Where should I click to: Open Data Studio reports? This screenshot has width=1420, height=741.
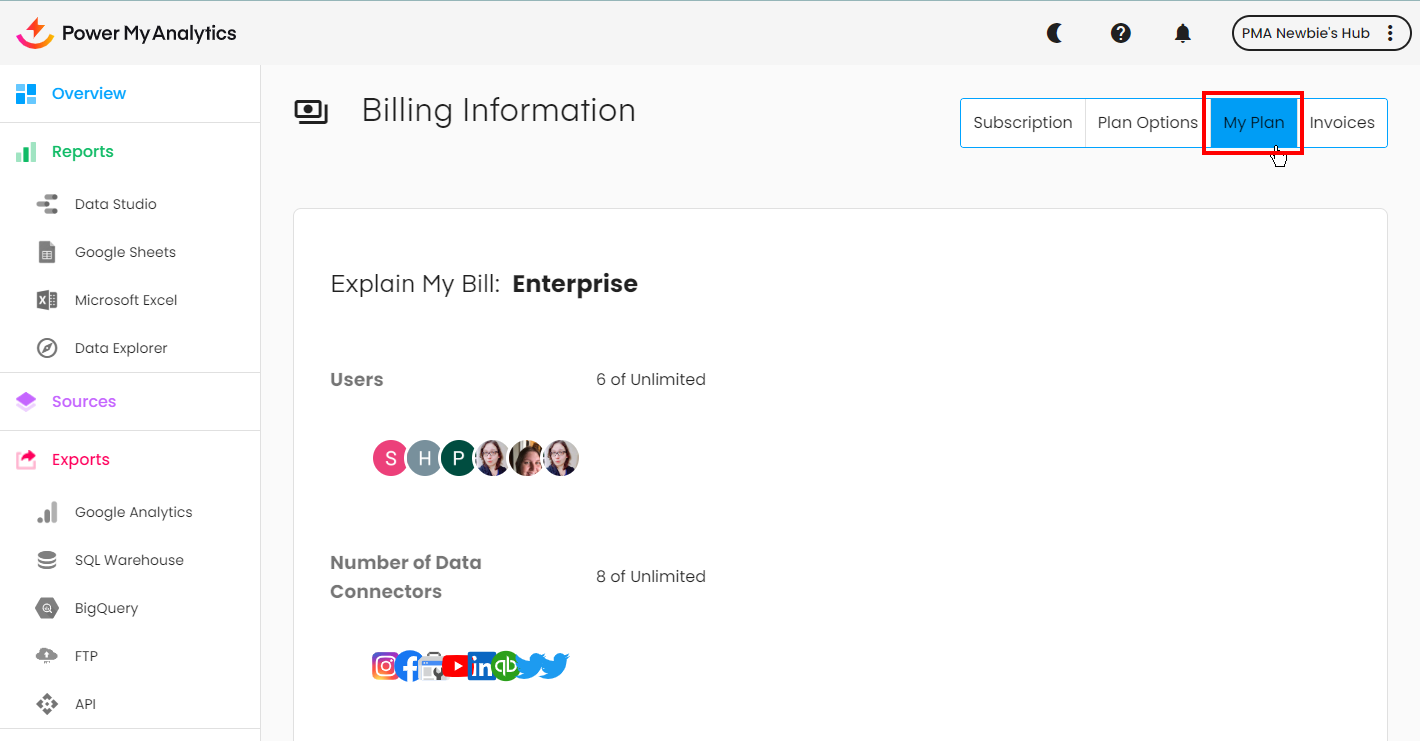115,204
